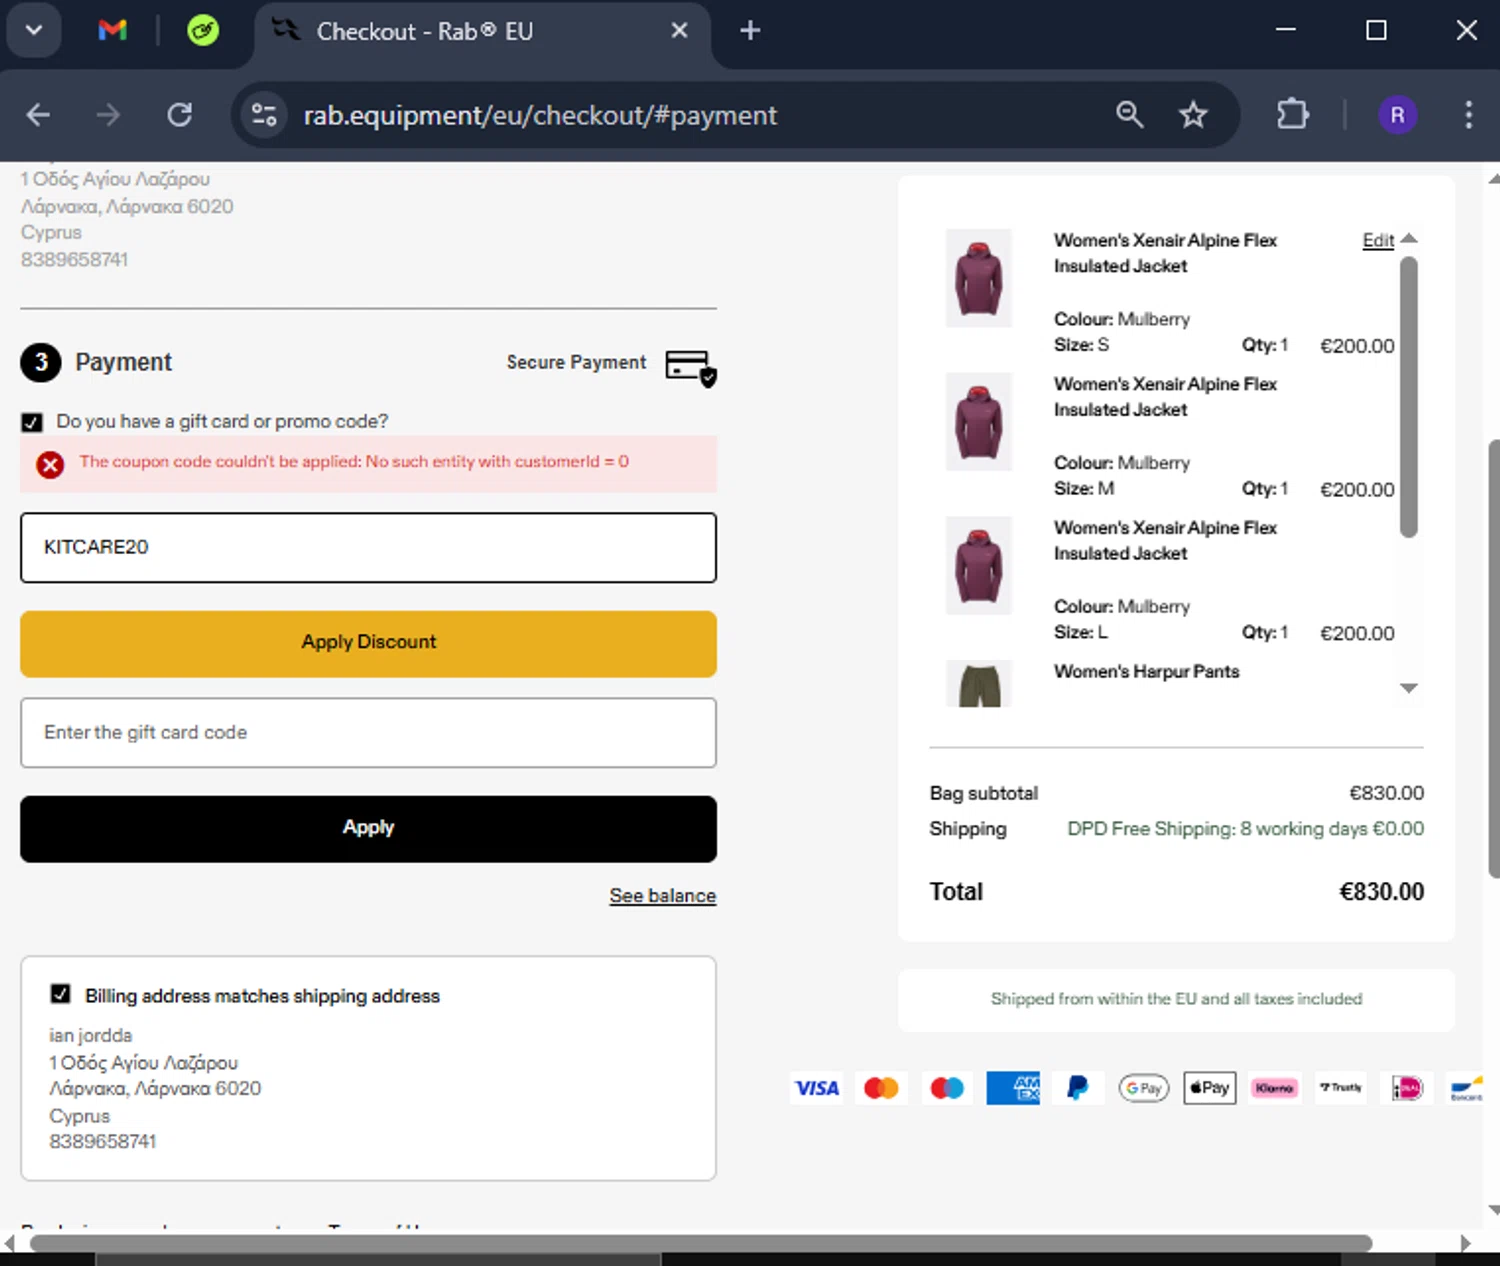Open the See balance link

[662, 896]
